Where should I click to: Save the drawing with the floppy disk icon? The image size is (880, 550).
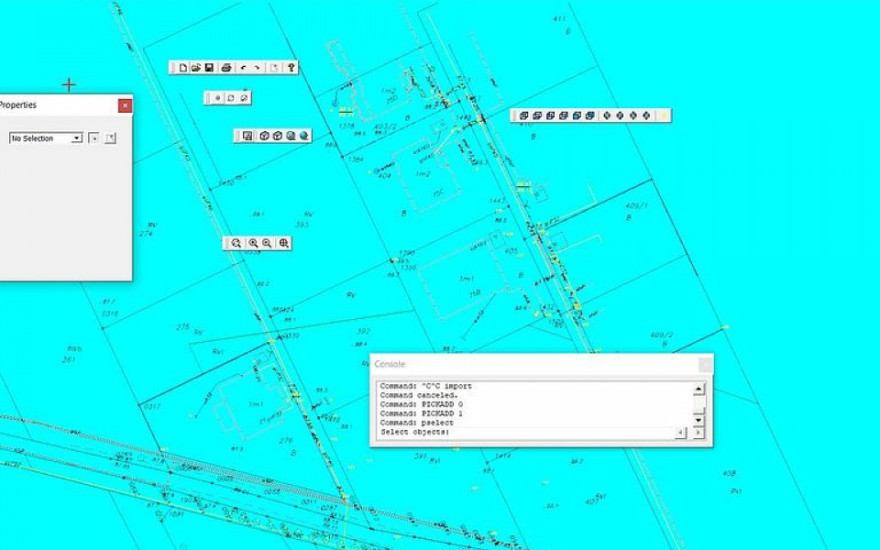209,68
